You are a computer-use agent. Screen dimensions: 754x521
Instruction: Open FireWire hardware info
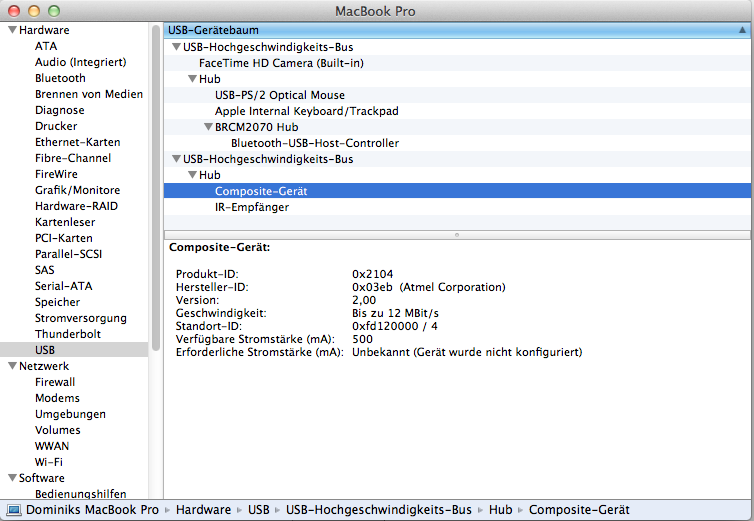(x=56, y=174)
